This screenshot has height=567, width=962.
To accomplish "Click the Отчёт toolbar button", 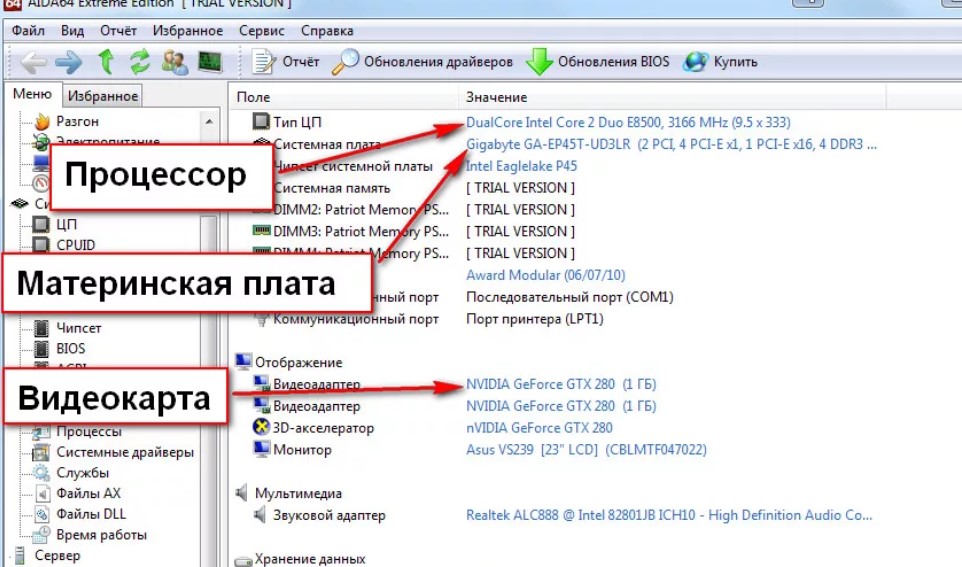I will click(286, 62).
